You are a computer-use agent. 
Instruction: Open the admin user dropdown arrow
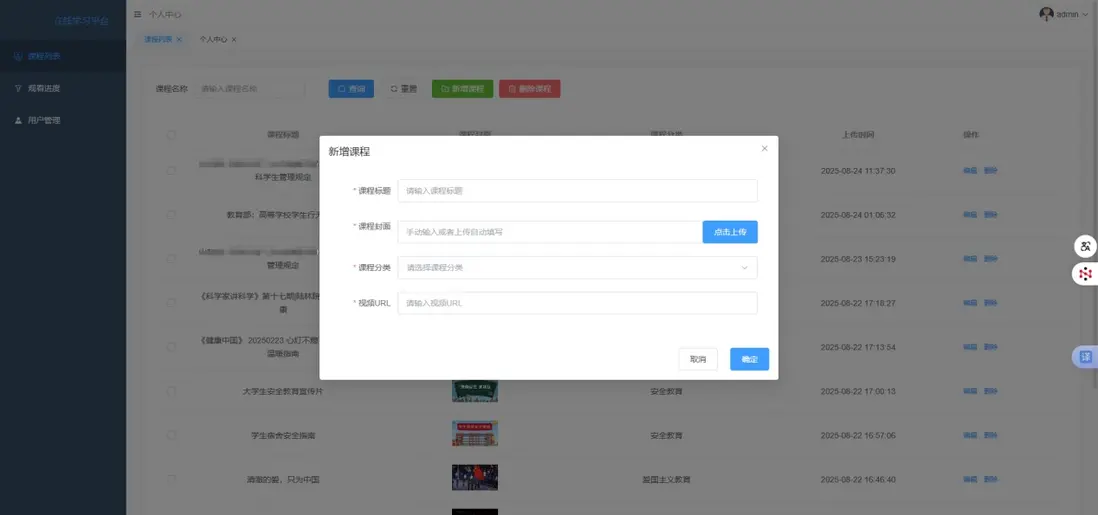(1085, 15)
